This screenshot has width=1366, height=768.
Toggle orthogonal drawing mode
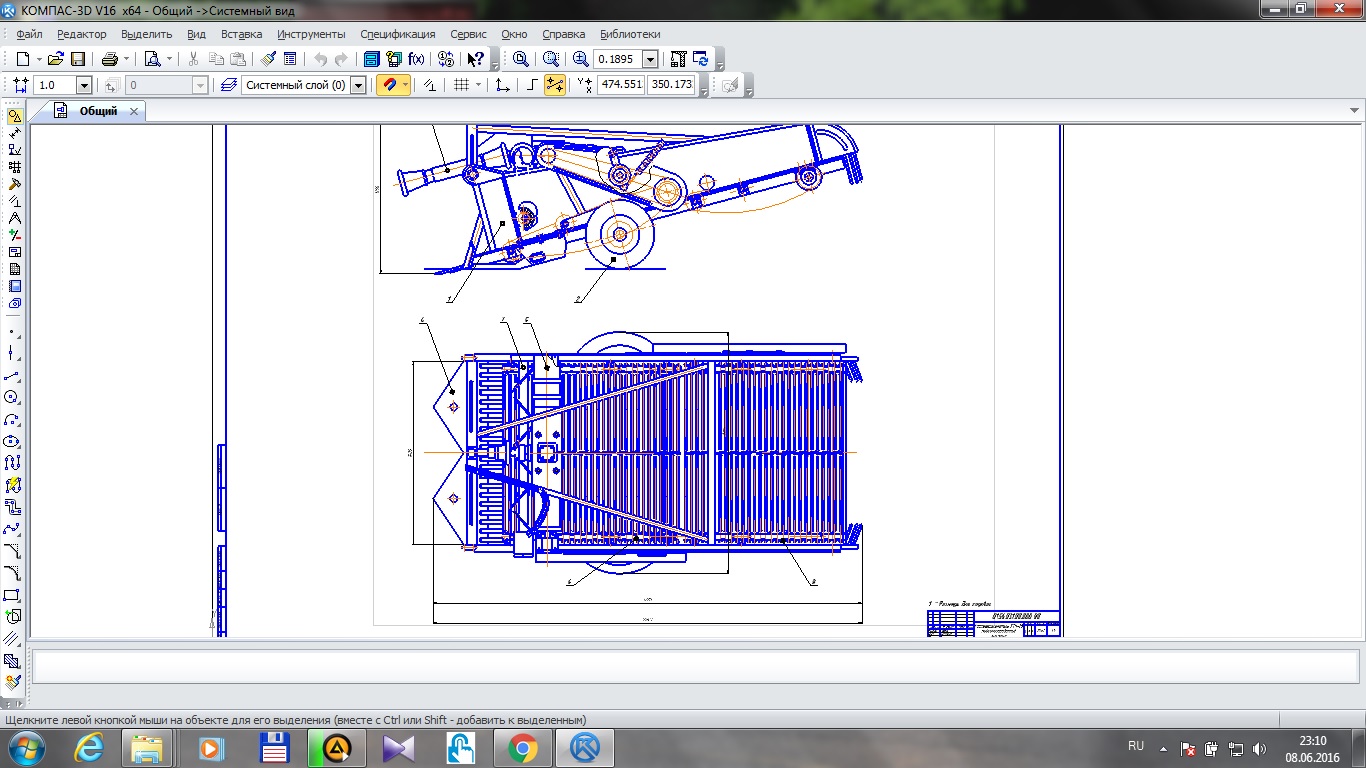pyautogui.click(x=532, y=85)
